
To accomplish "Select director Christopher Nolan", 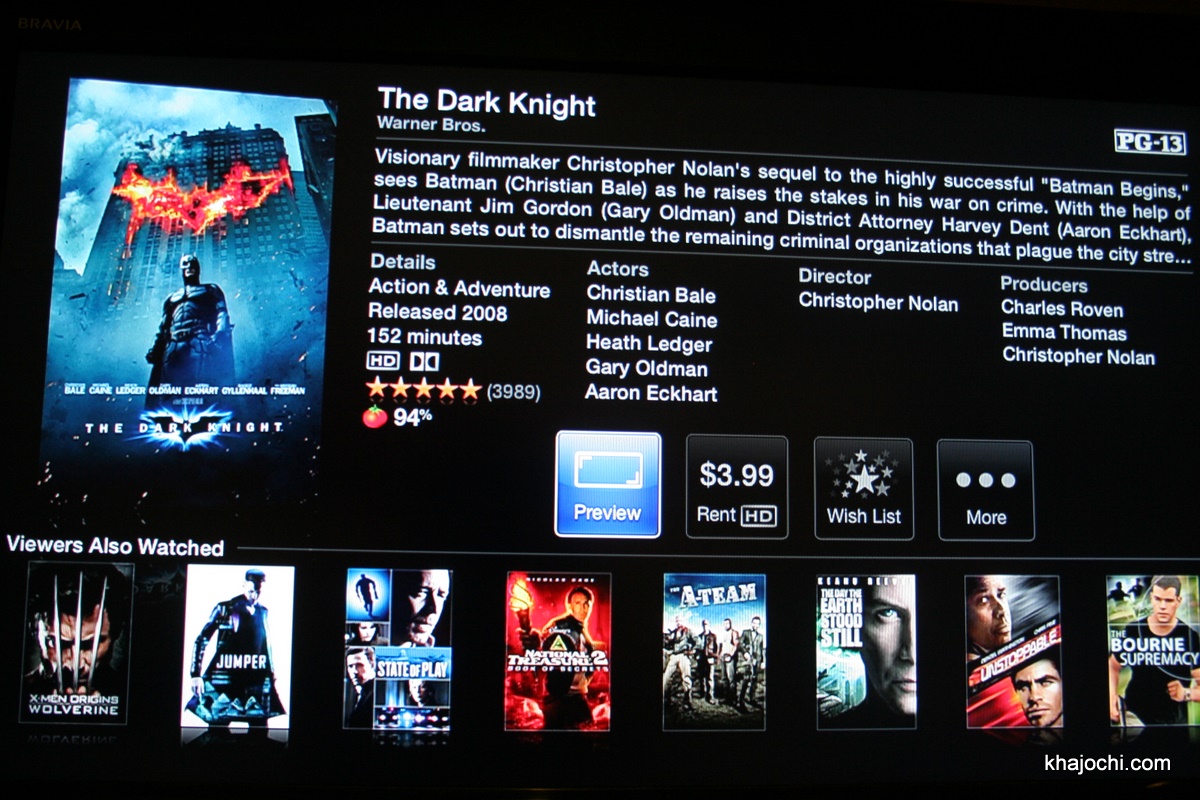I will [x=878, y=303].
